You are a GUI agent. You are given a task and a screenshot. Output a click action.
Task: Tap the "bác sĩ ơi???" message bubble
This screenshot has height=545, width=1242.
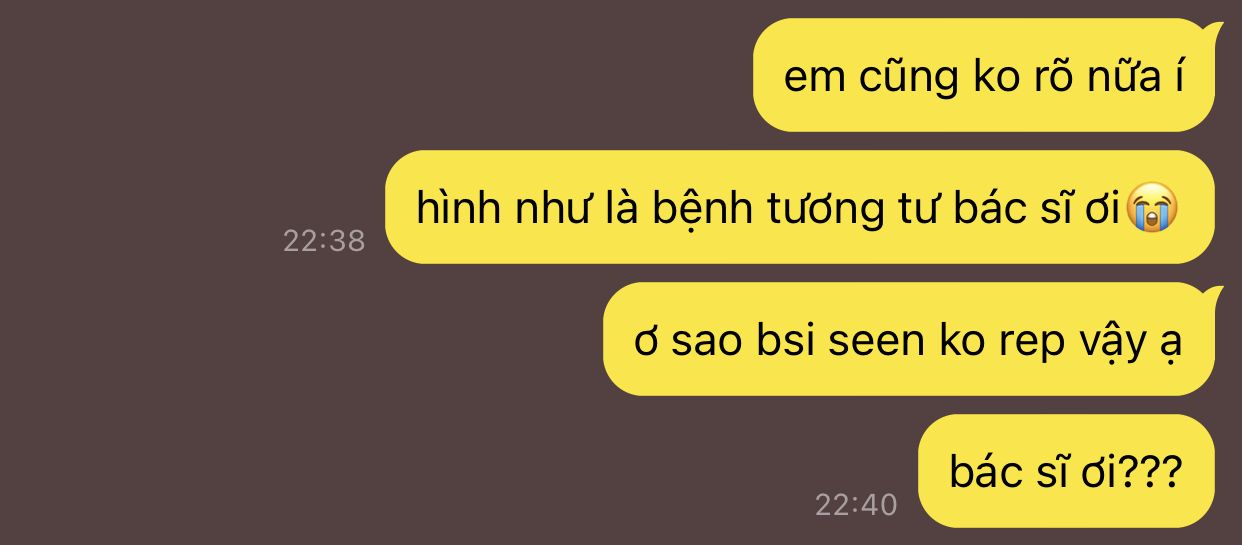tap(1066, 471)
